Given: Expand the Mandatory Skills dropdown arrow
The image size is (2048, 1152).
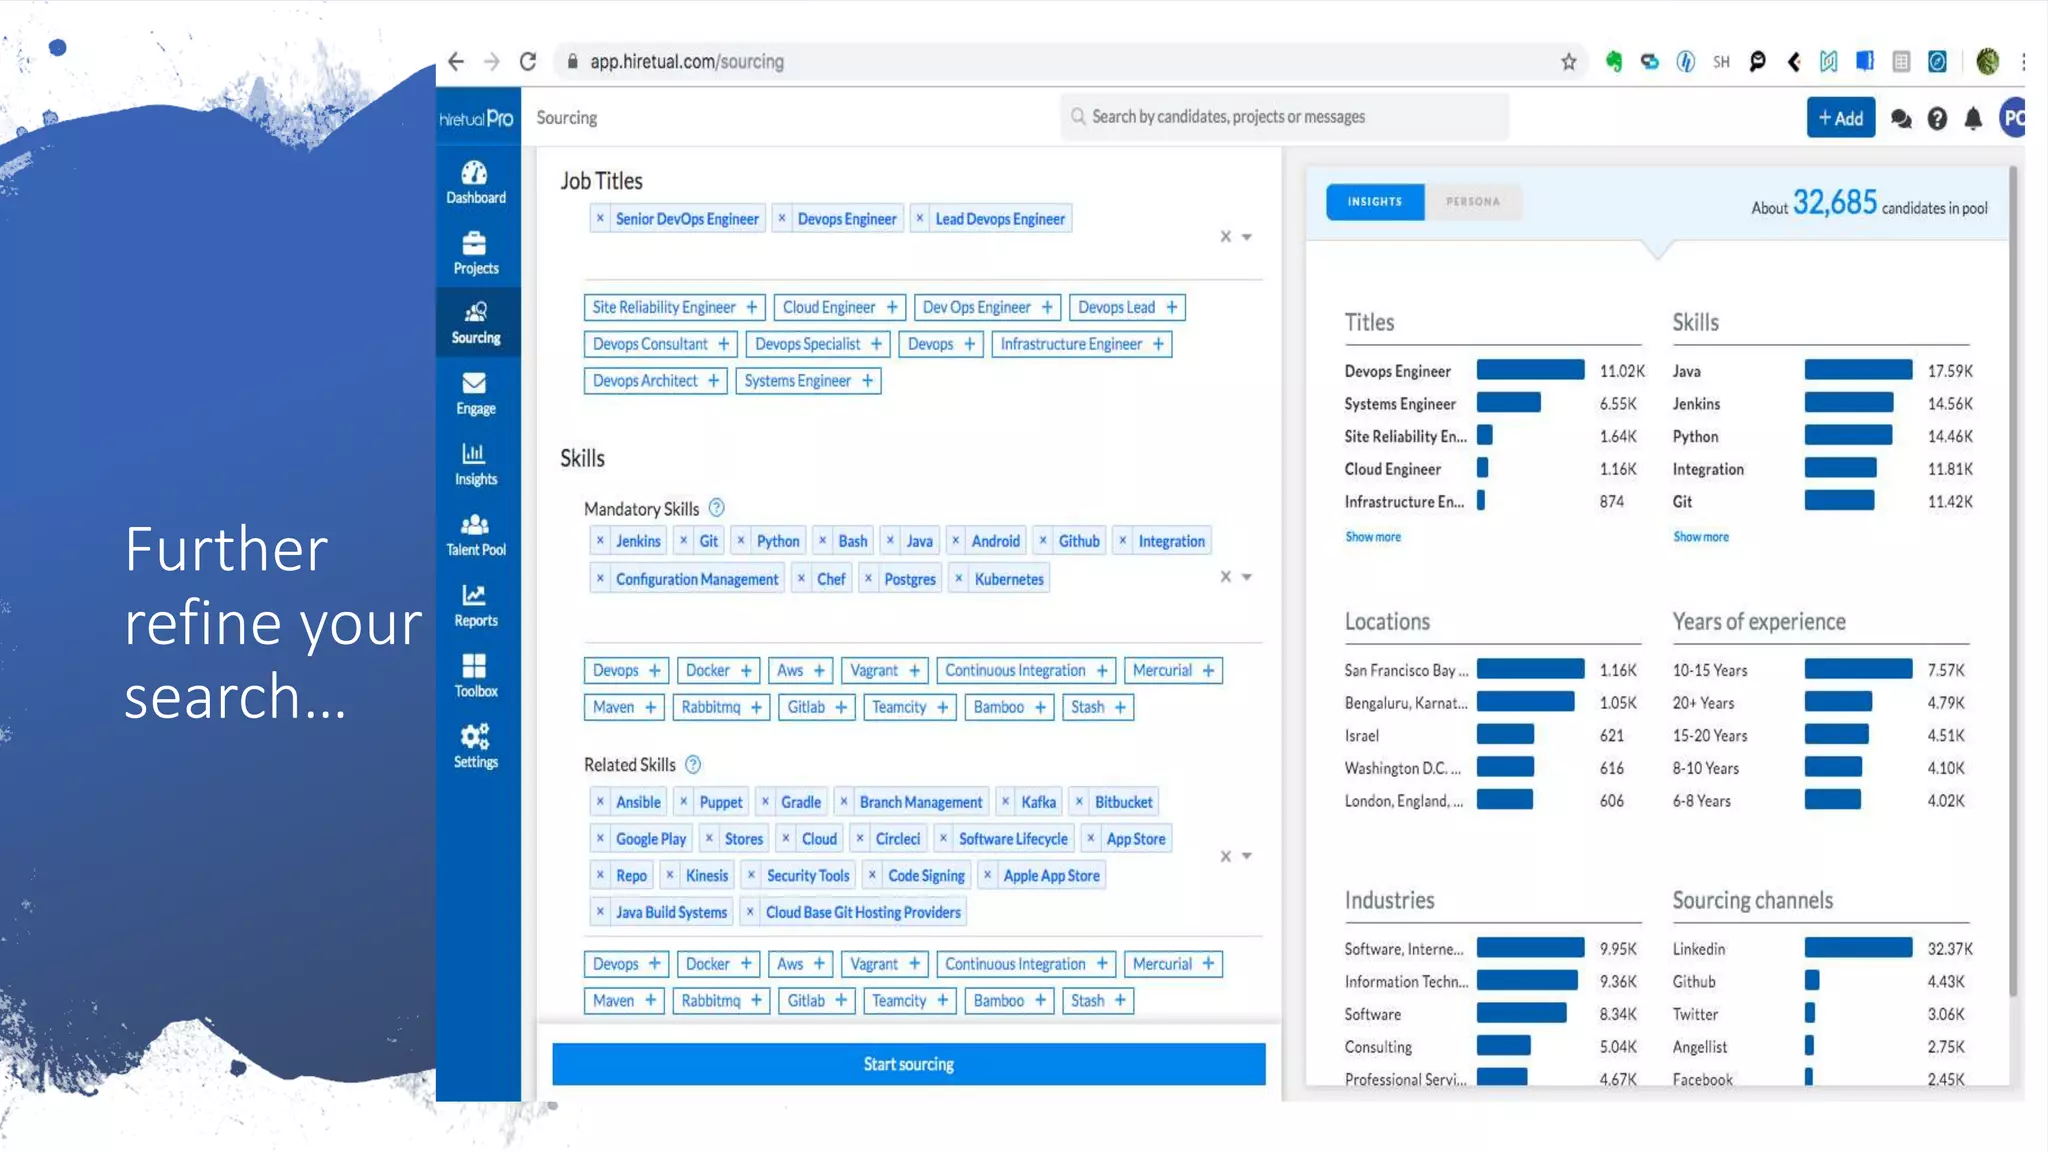Looking at the screenshot, I should 1247,577.
